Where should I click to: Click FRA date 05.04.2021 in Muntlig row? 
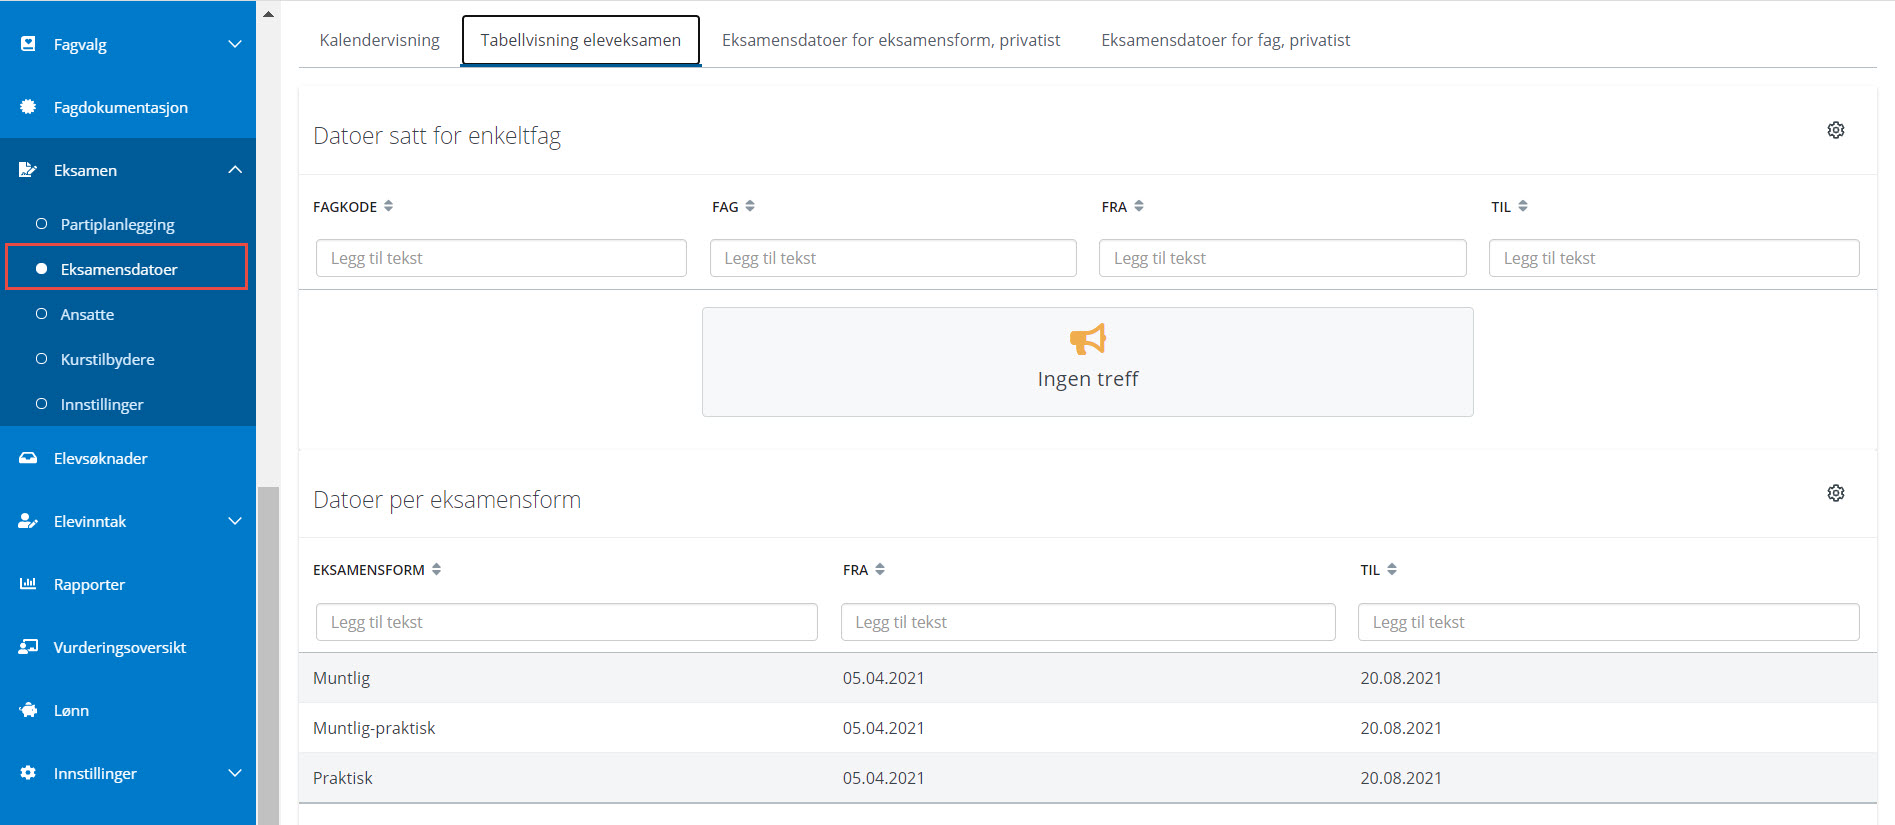(x=883, y=678)
